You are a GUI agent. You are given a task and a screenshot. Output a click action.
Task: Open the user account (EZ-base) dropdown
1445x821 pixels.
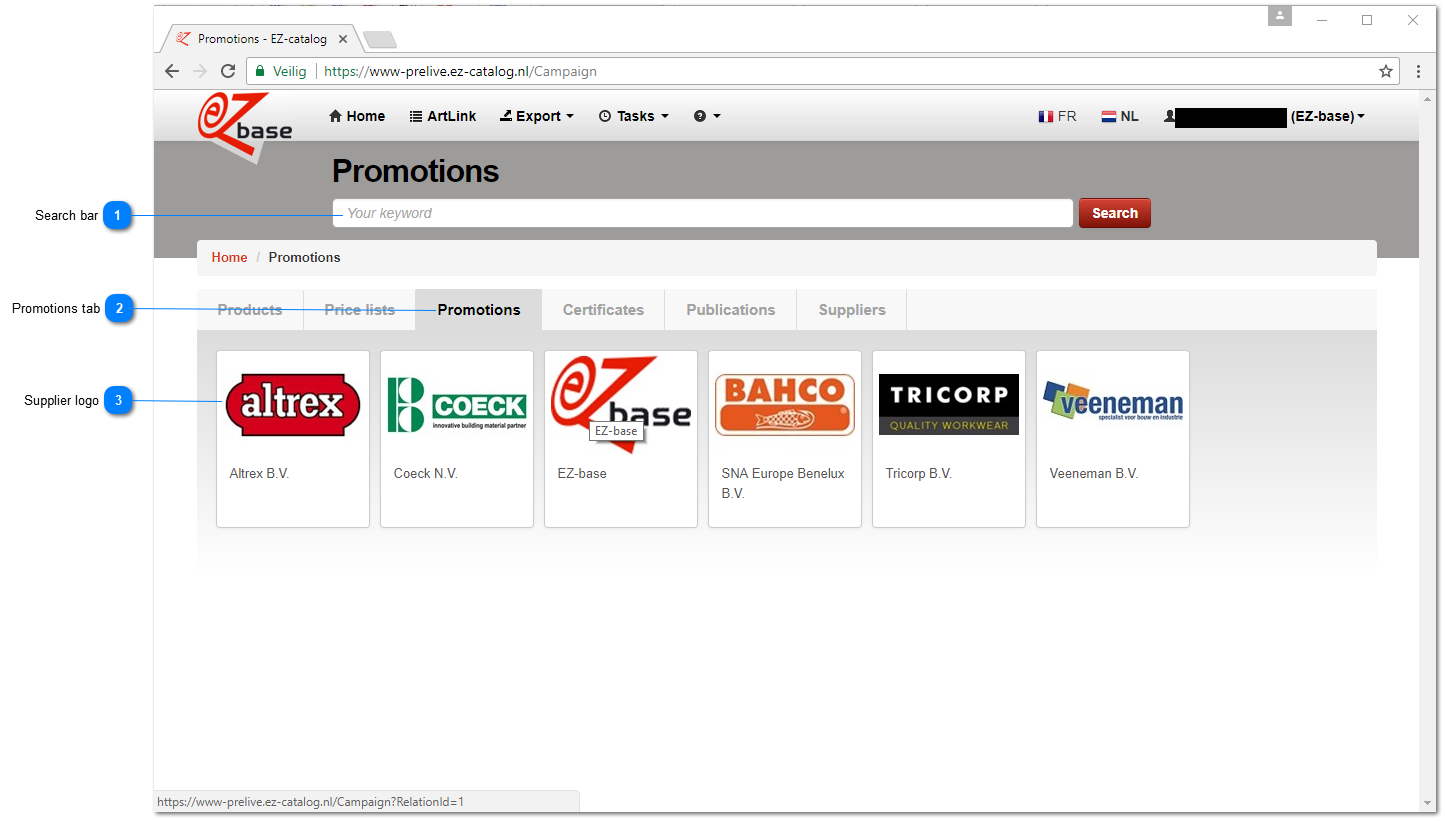[x=1264, y=116]
